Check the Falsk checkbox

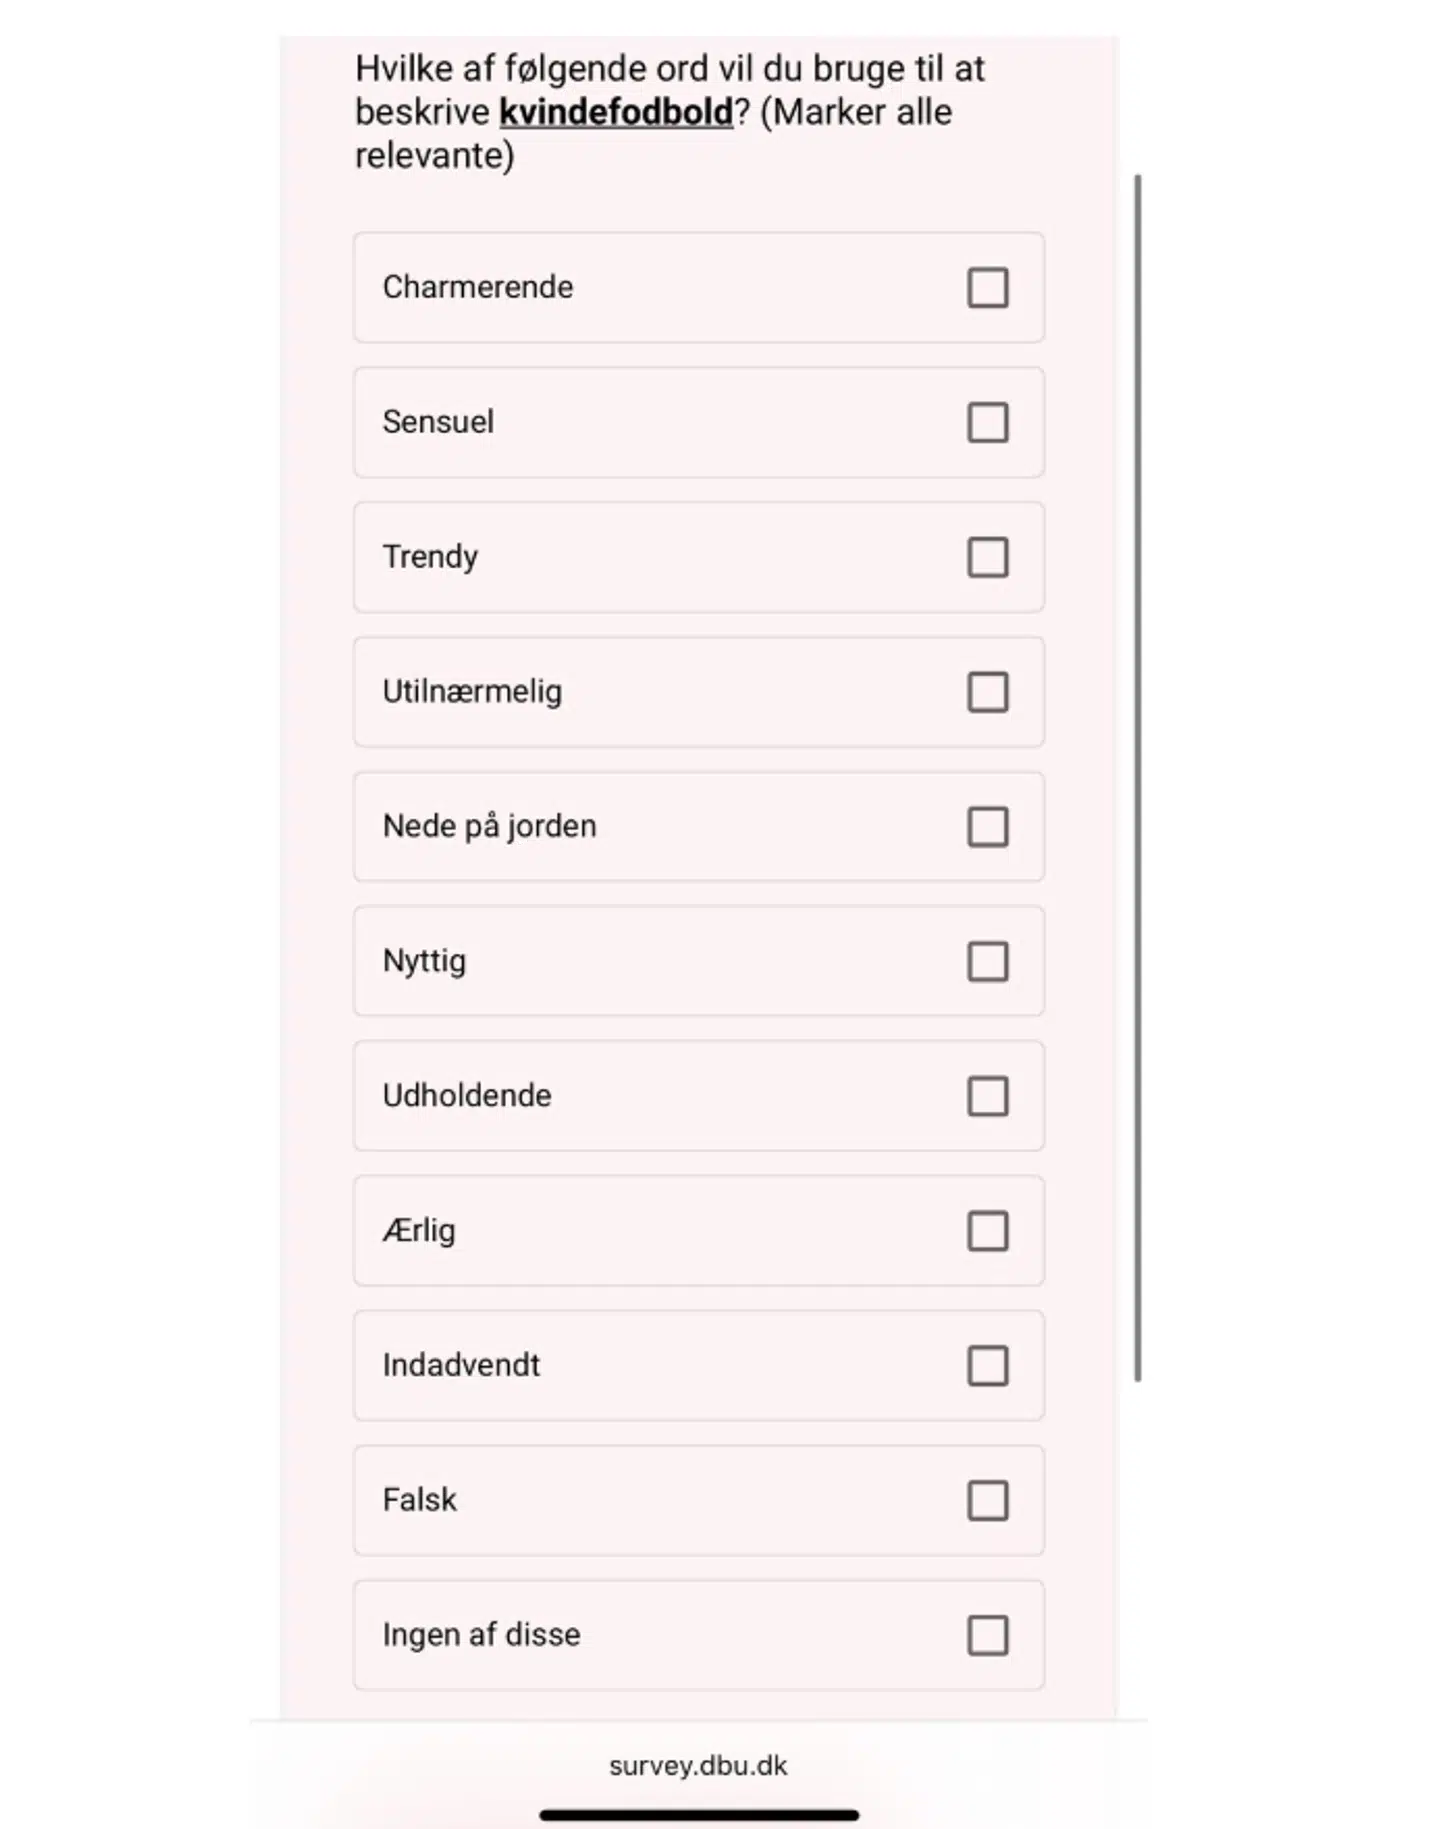[x=987, y=1500]
